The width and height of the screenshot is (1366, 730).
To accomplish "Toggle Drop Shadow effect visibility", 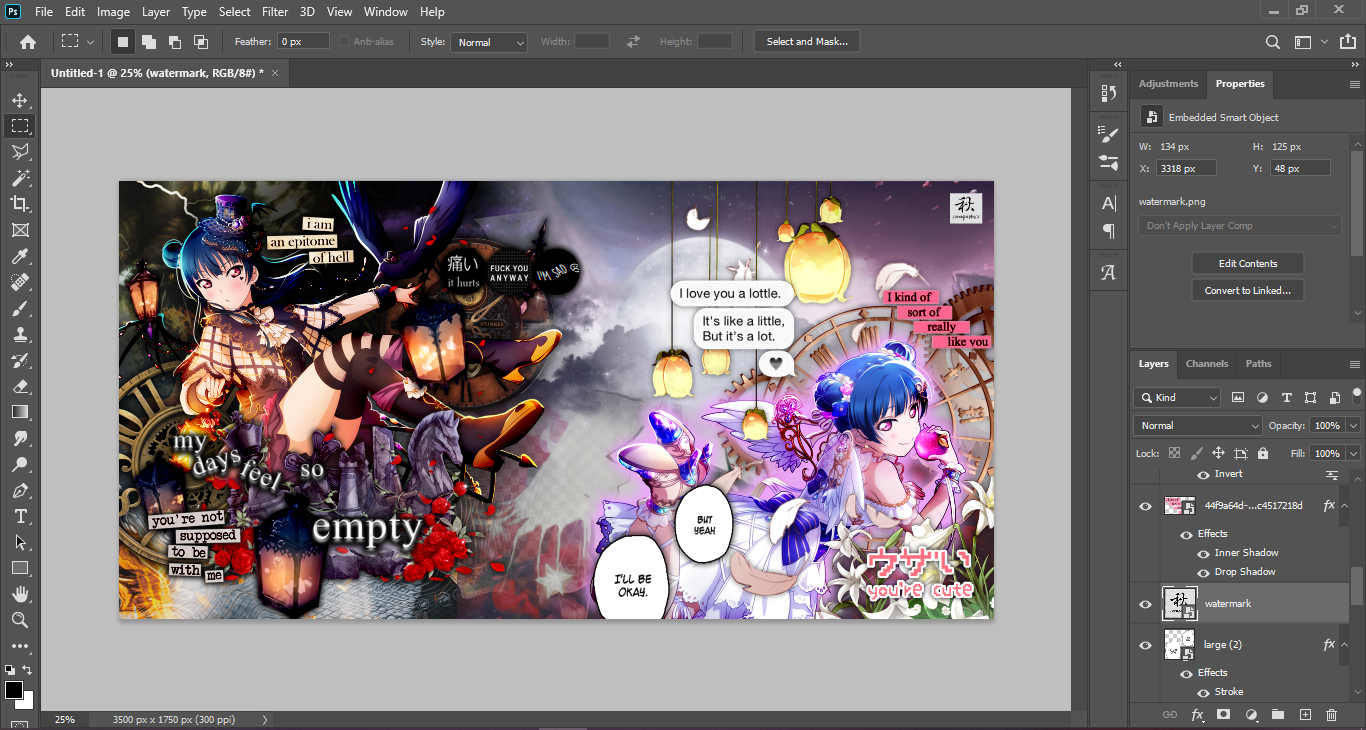I will point(1204,572).
